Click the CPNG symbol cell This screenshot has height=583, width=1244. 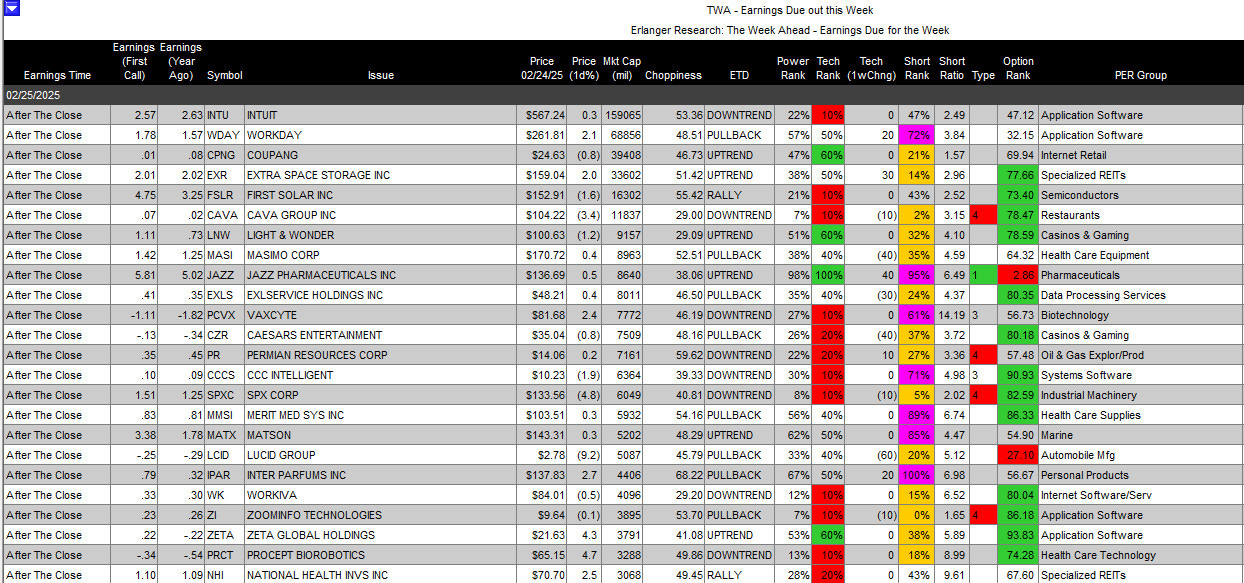pyautogui.click(x=224, y=155)
